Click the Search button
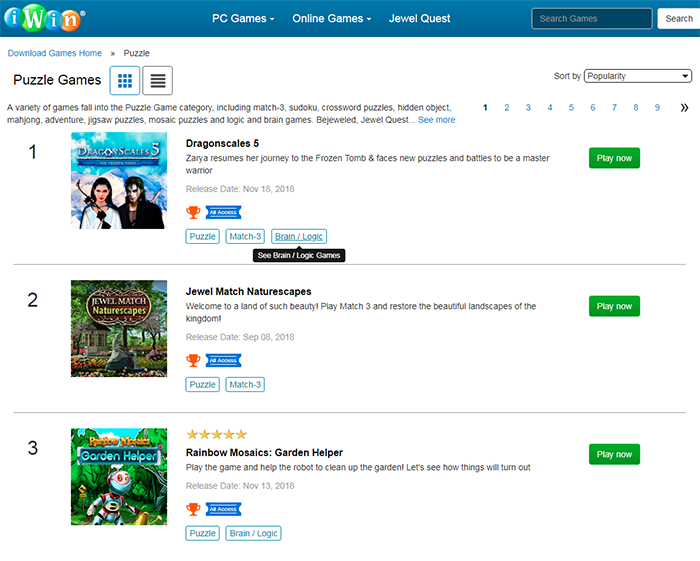The image size is (700, 561). [x=679, y=18]
